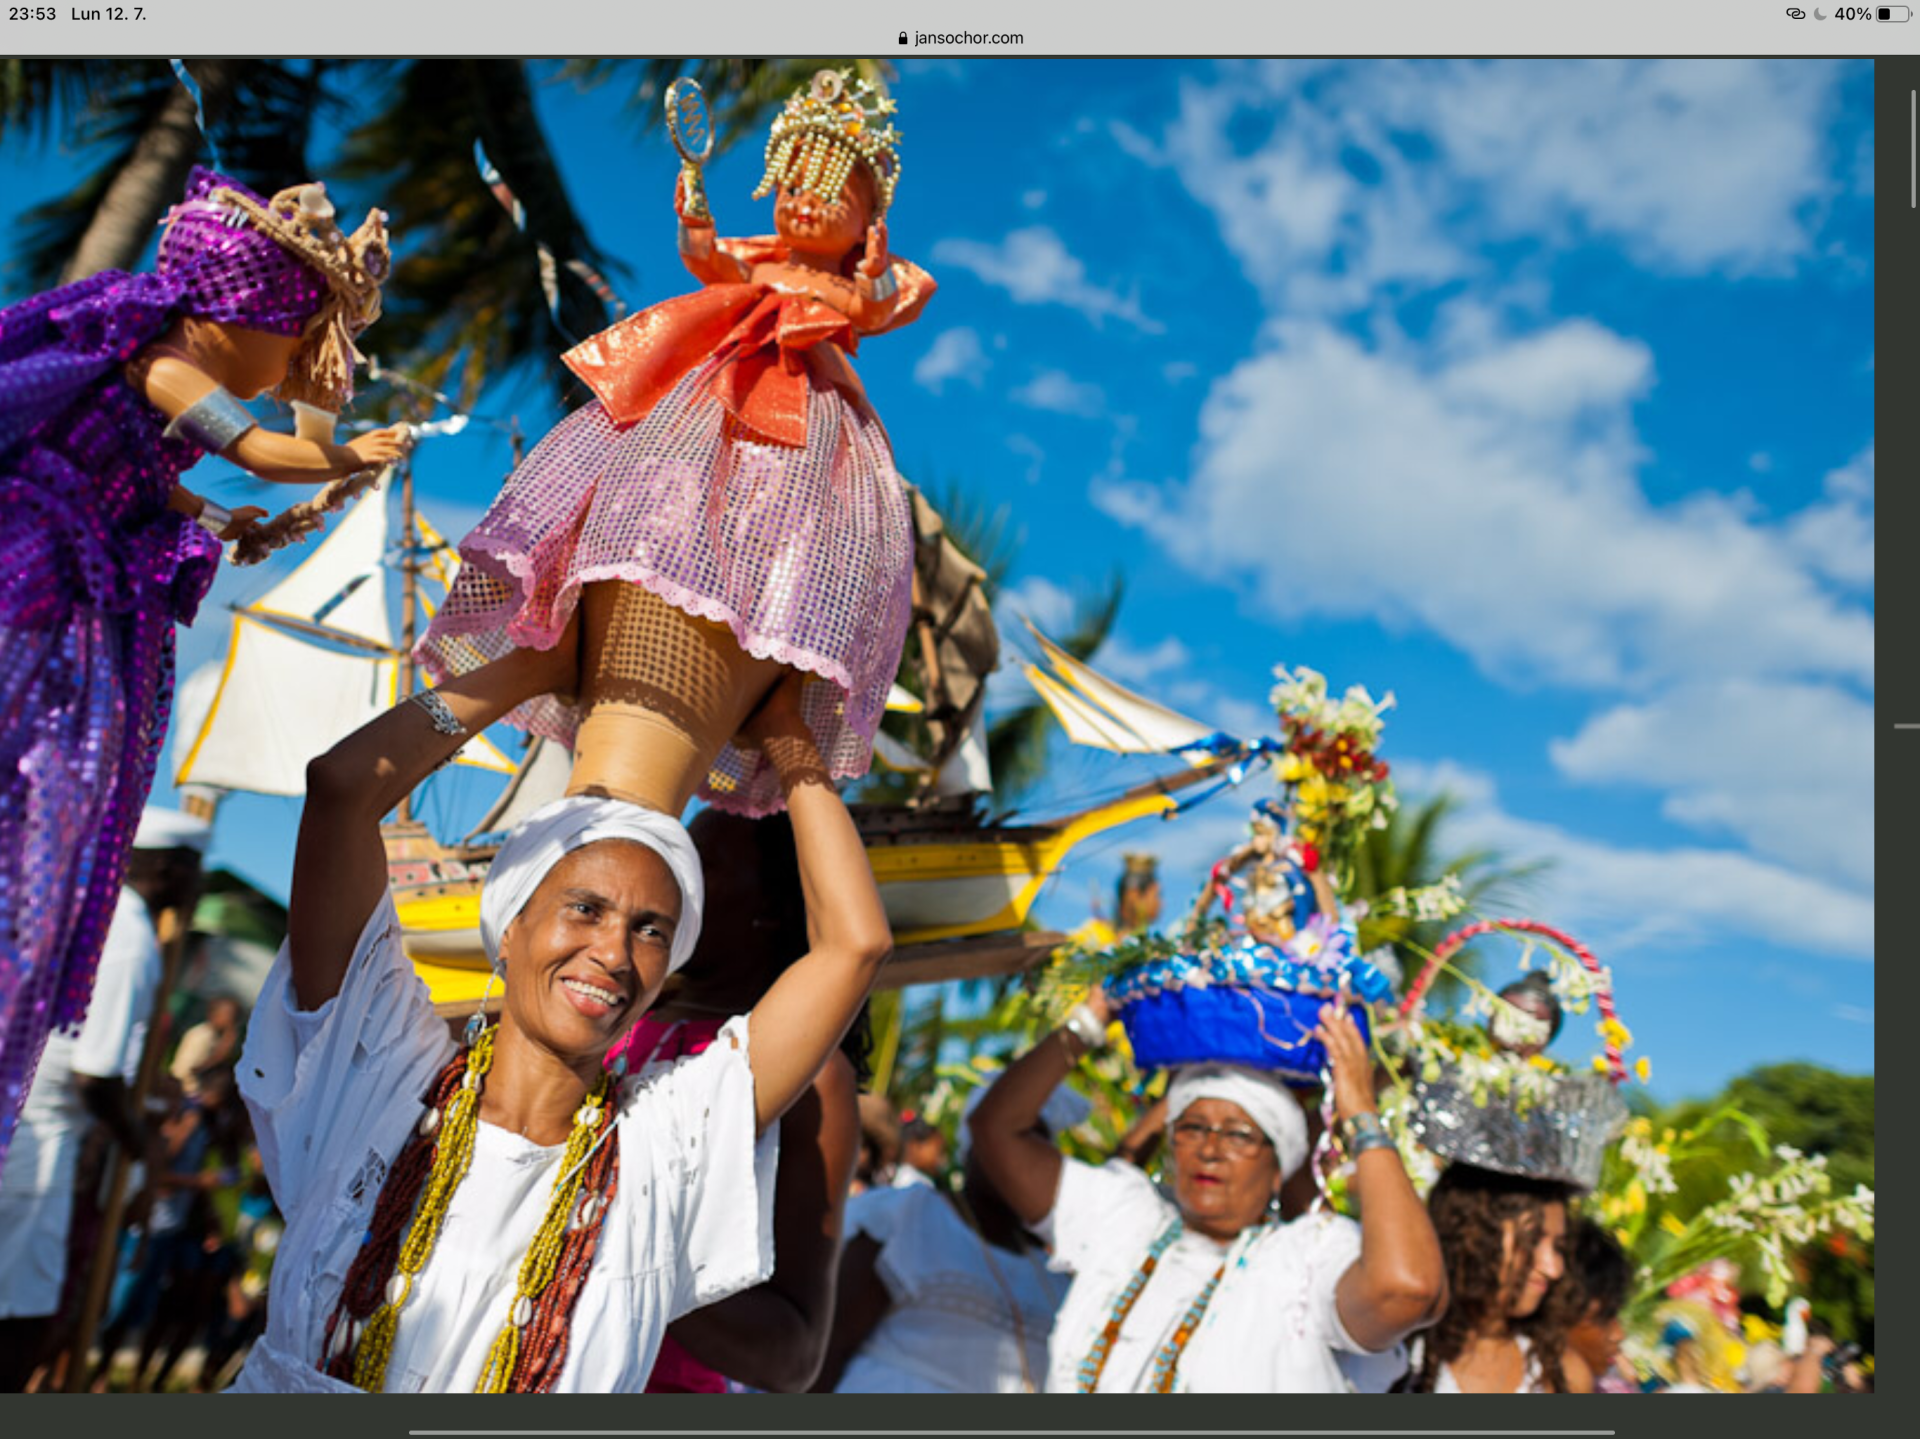The image size is (1920, 1439).
Task: Tap the crescent moon Do Not Disturb icon
Action: 1821,14
